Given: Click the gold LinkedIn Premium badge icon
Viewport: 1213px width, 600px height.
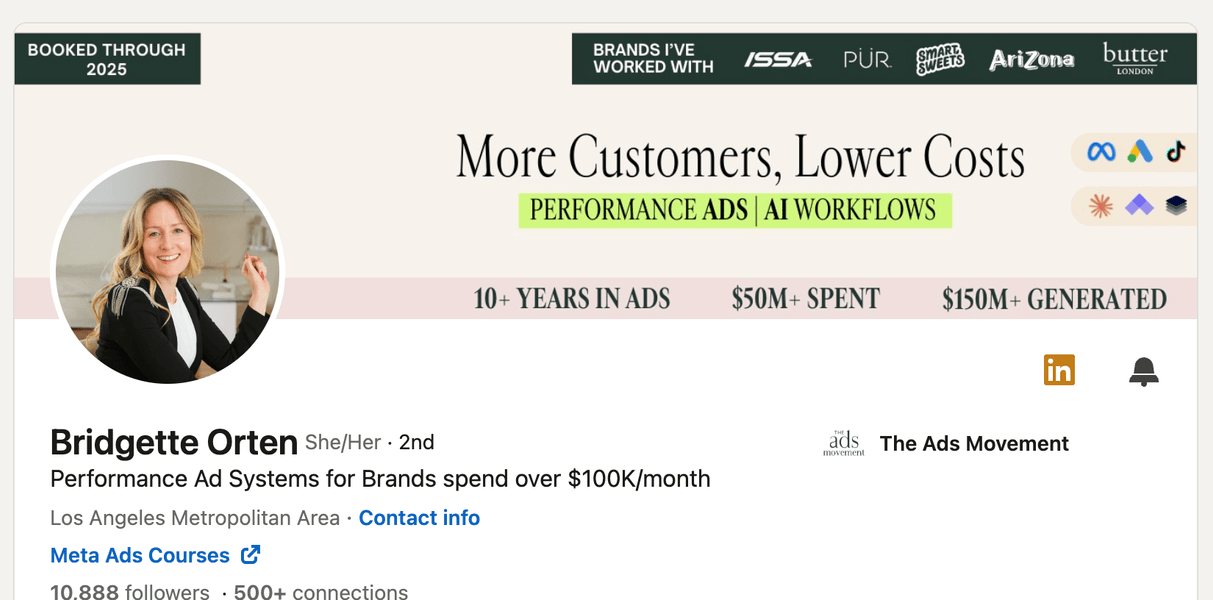Looking at the screenshot, I should (x=1059, y=370).
